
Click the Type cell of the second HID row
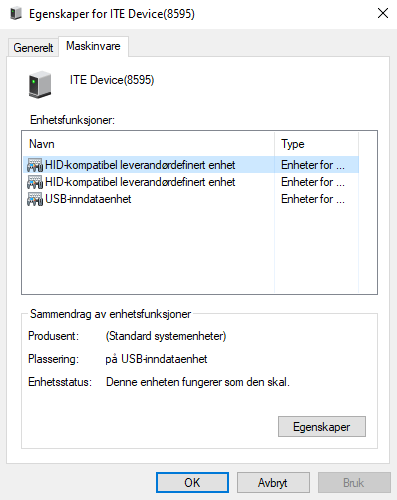point(313,182)
